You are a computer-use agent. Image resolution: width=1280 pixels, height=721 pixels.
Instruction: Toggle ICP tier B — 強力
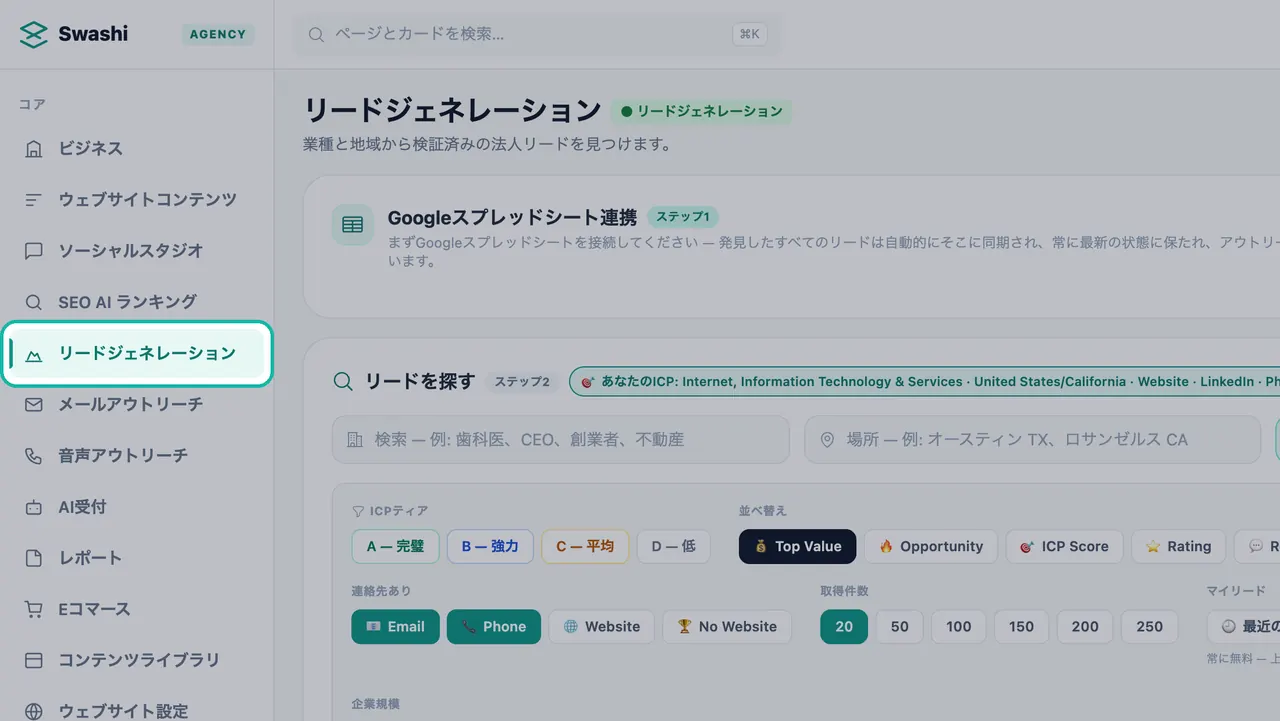coord(490,546)
